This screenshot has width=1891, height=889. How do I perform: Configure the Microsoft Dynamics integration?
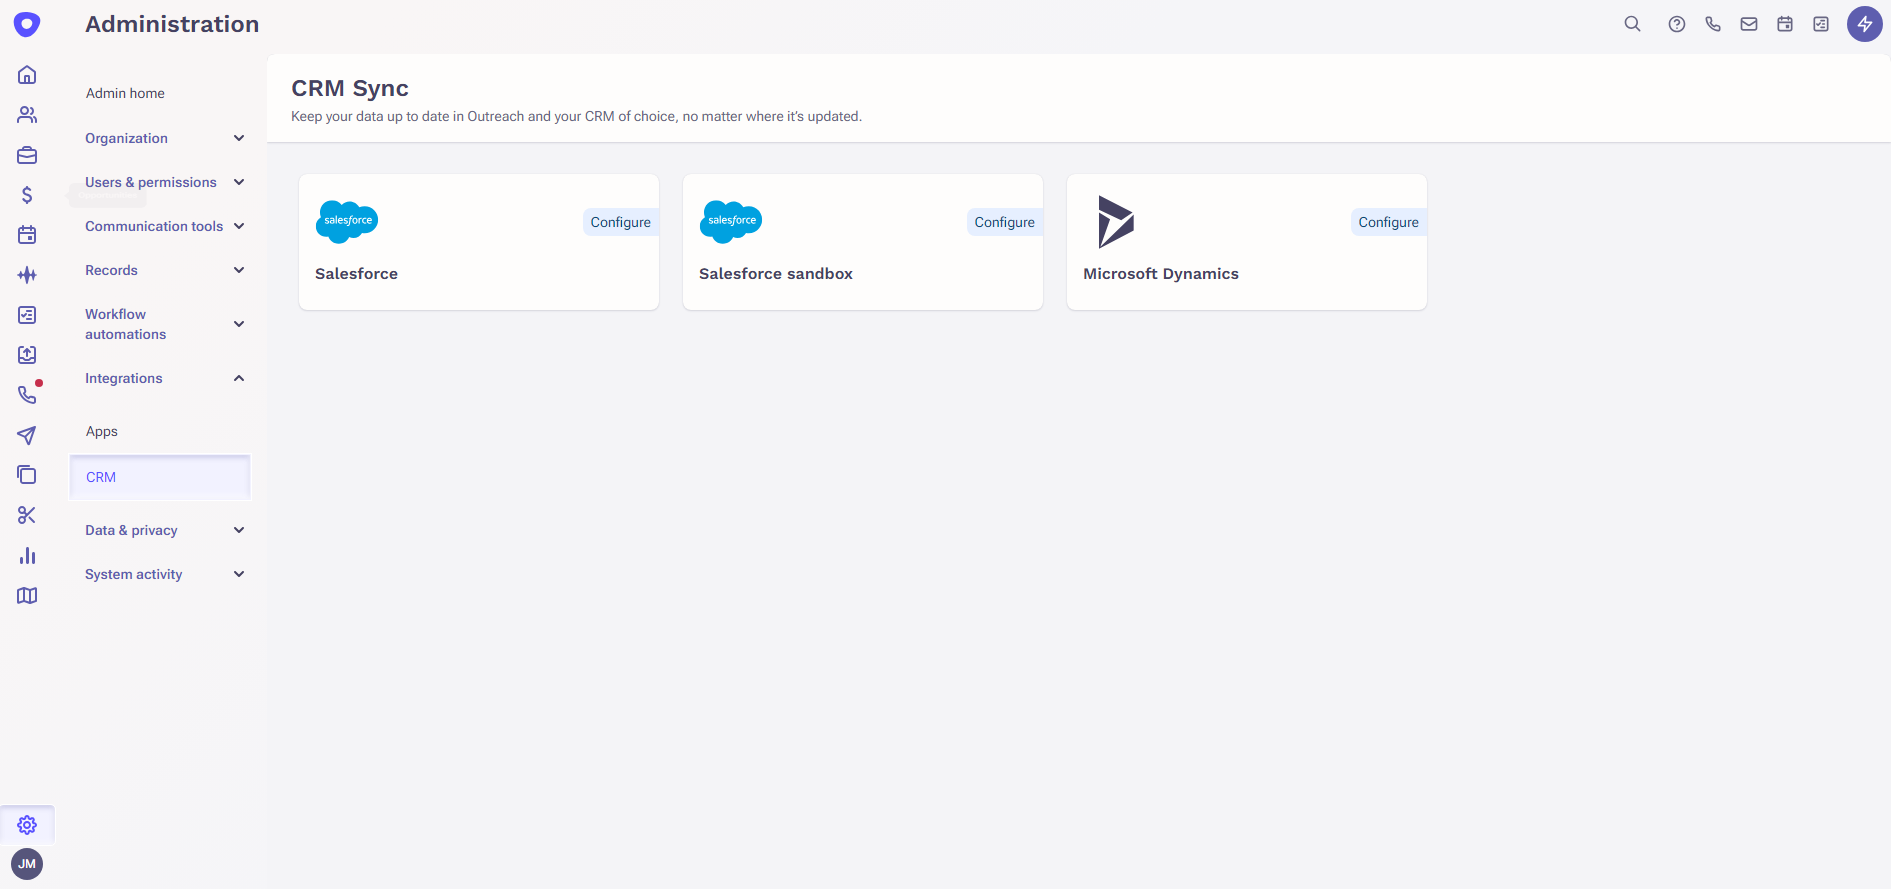1388,222
